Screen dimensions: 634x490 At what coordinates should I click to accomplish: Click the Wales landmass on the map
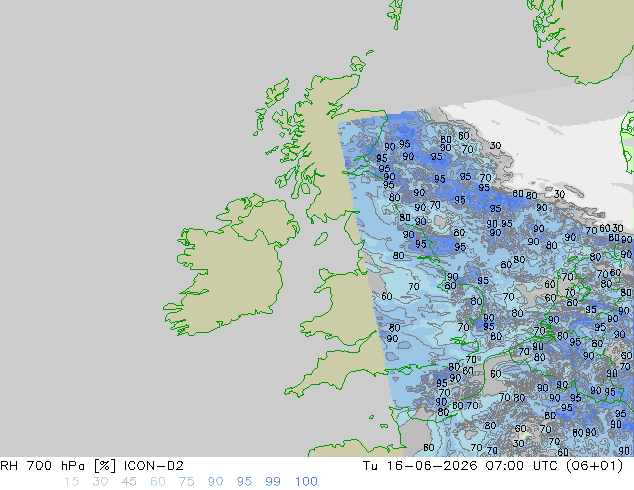pos(346,307)
